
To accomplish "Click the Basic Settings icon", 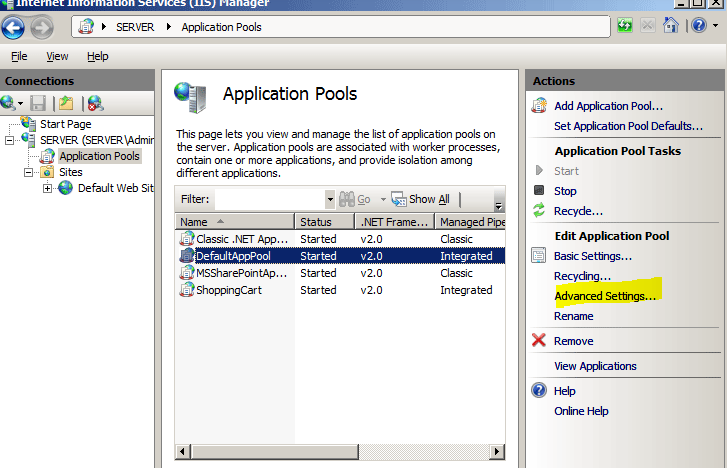I will click(539, 256).
